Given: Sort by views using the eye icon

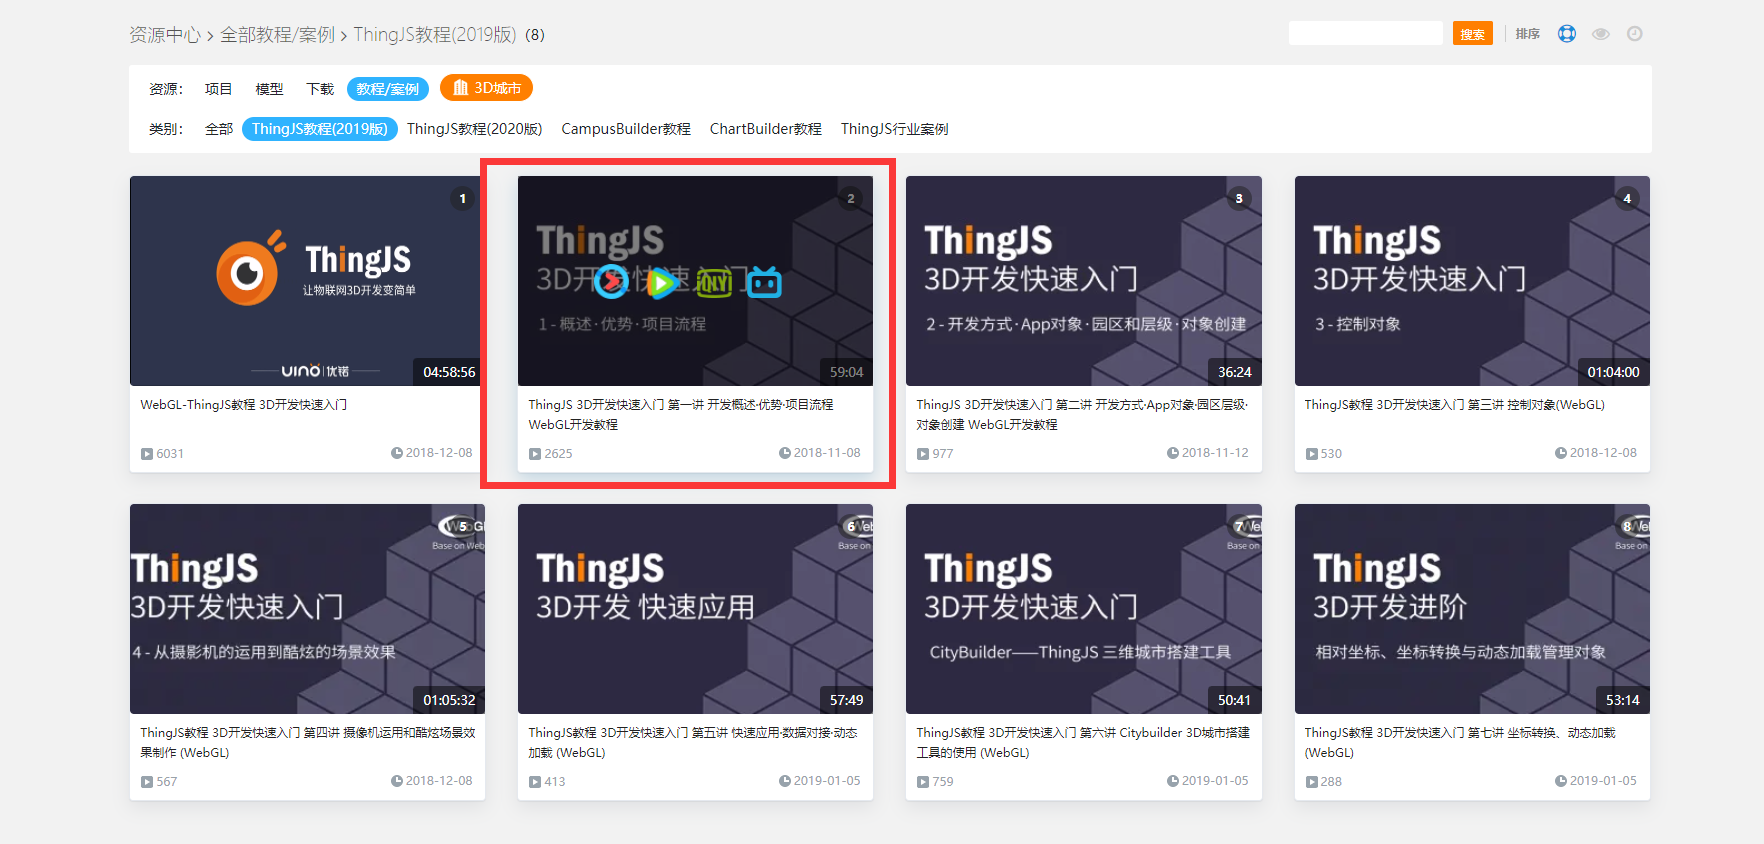Looking at the screenshot, I should point(1601,34).
